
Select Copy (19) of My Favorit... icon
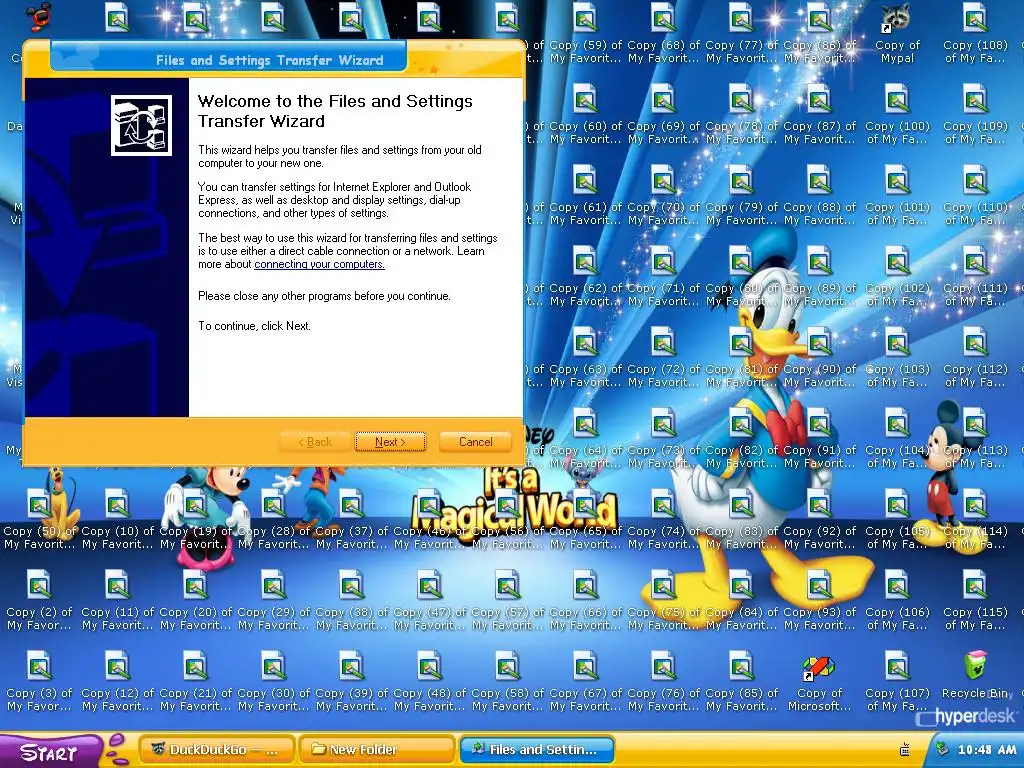(195, 503)
